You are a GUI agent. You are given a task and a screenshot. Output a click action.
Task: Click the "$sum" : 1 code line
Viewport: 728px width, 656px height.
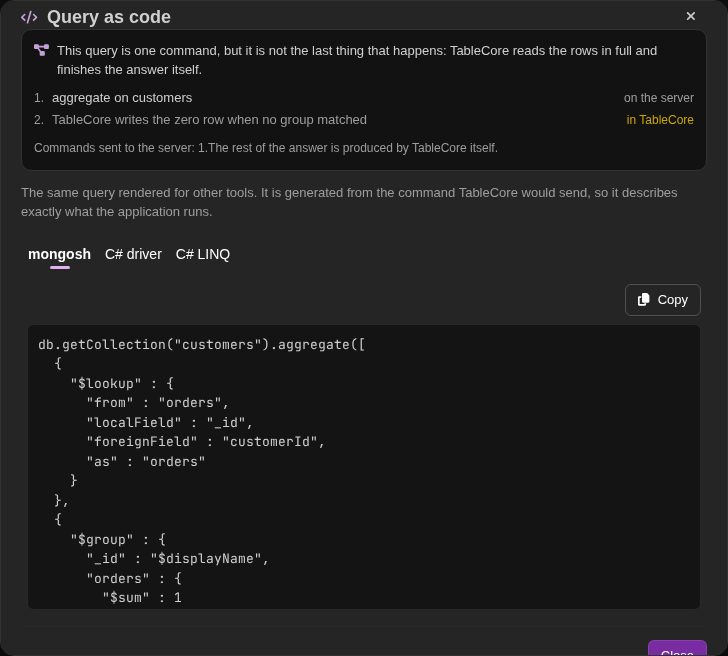click(x=142, y=598)
